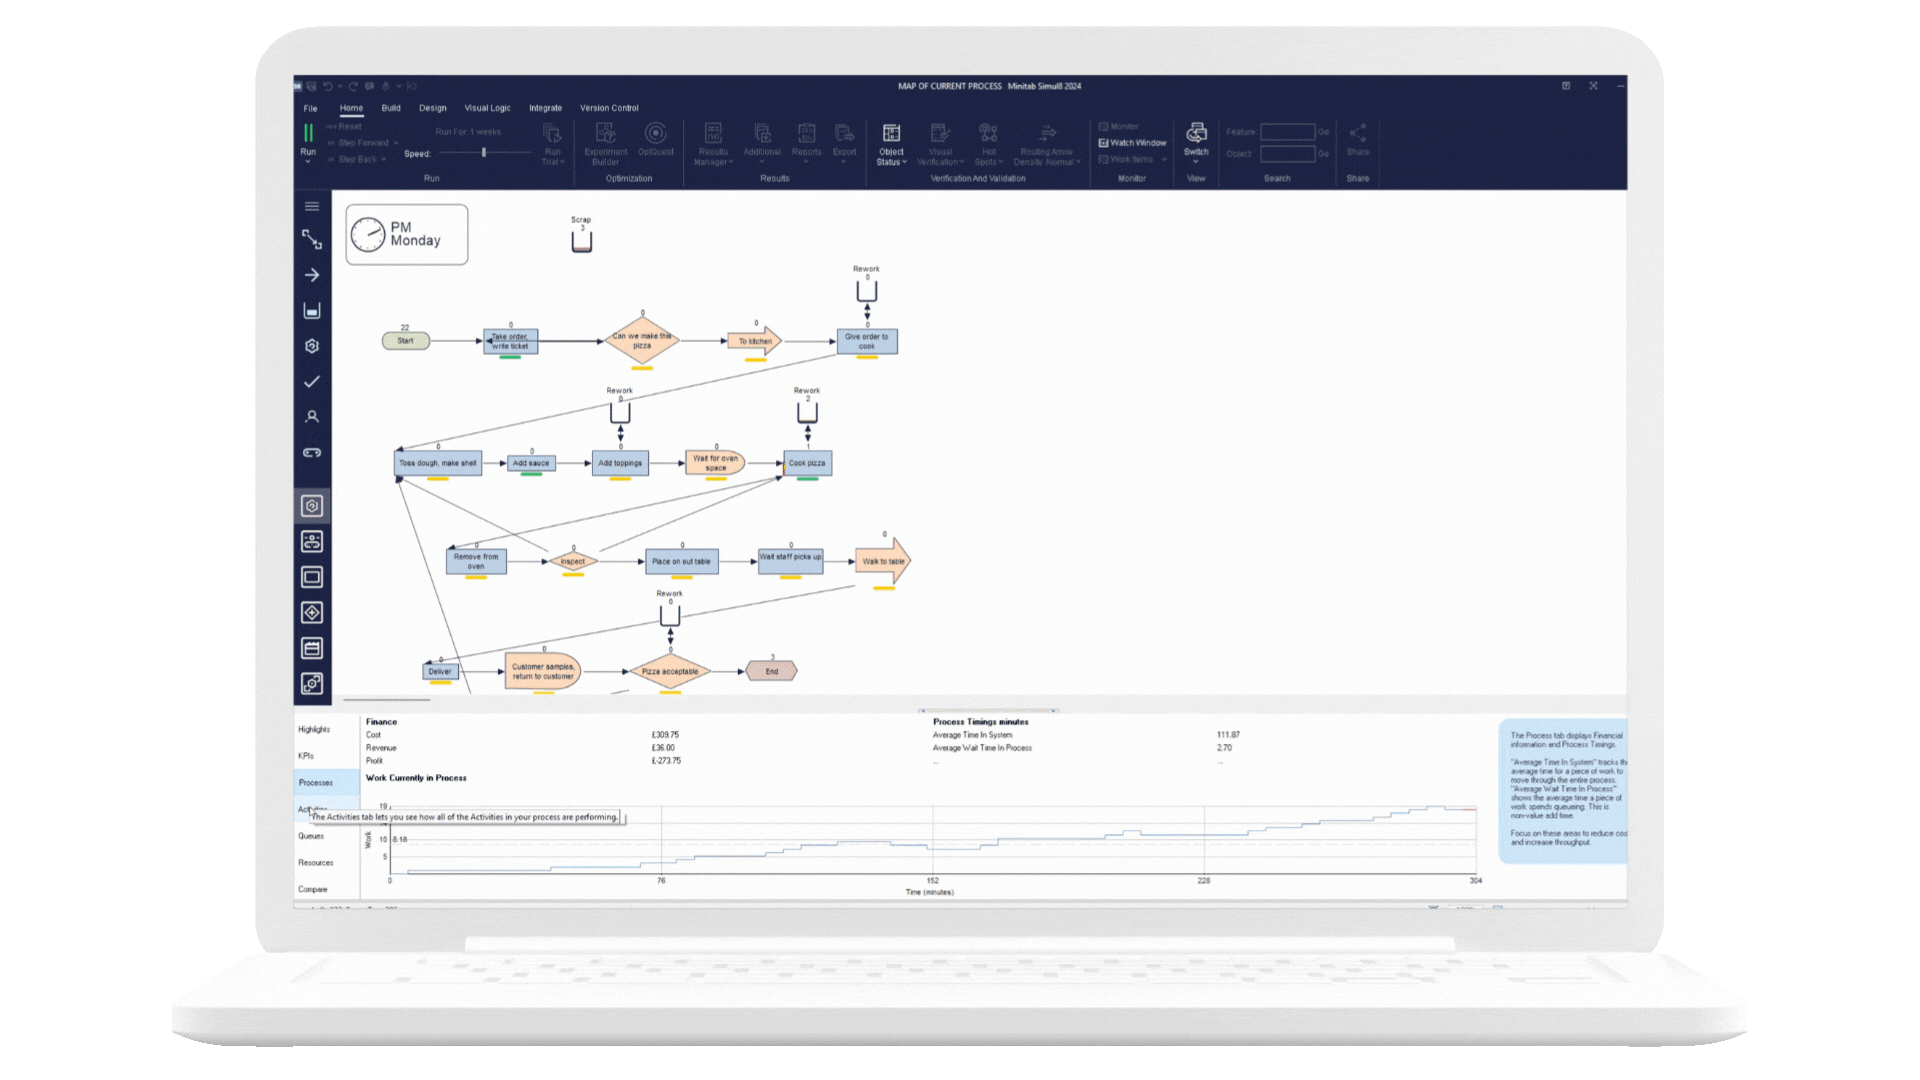Open the Visual Logic ribbon tab
The image size is (1920, 1080).
(487, 108)
